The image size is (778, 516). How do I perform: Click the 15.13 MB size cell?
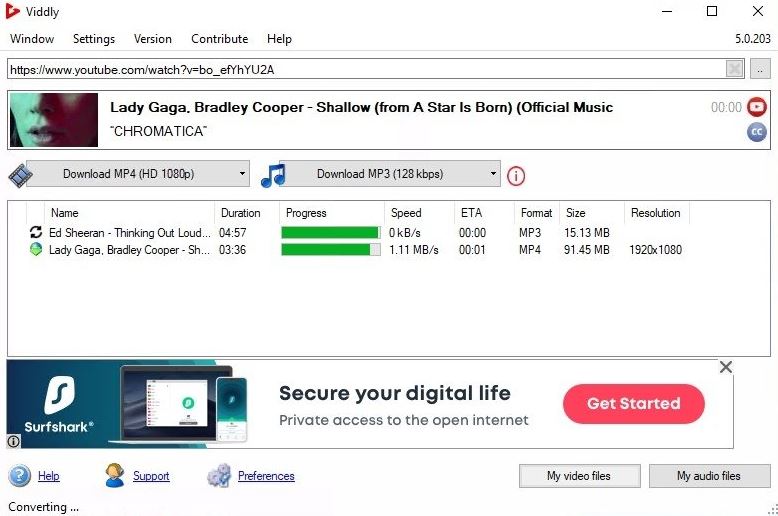pos(586,232)
